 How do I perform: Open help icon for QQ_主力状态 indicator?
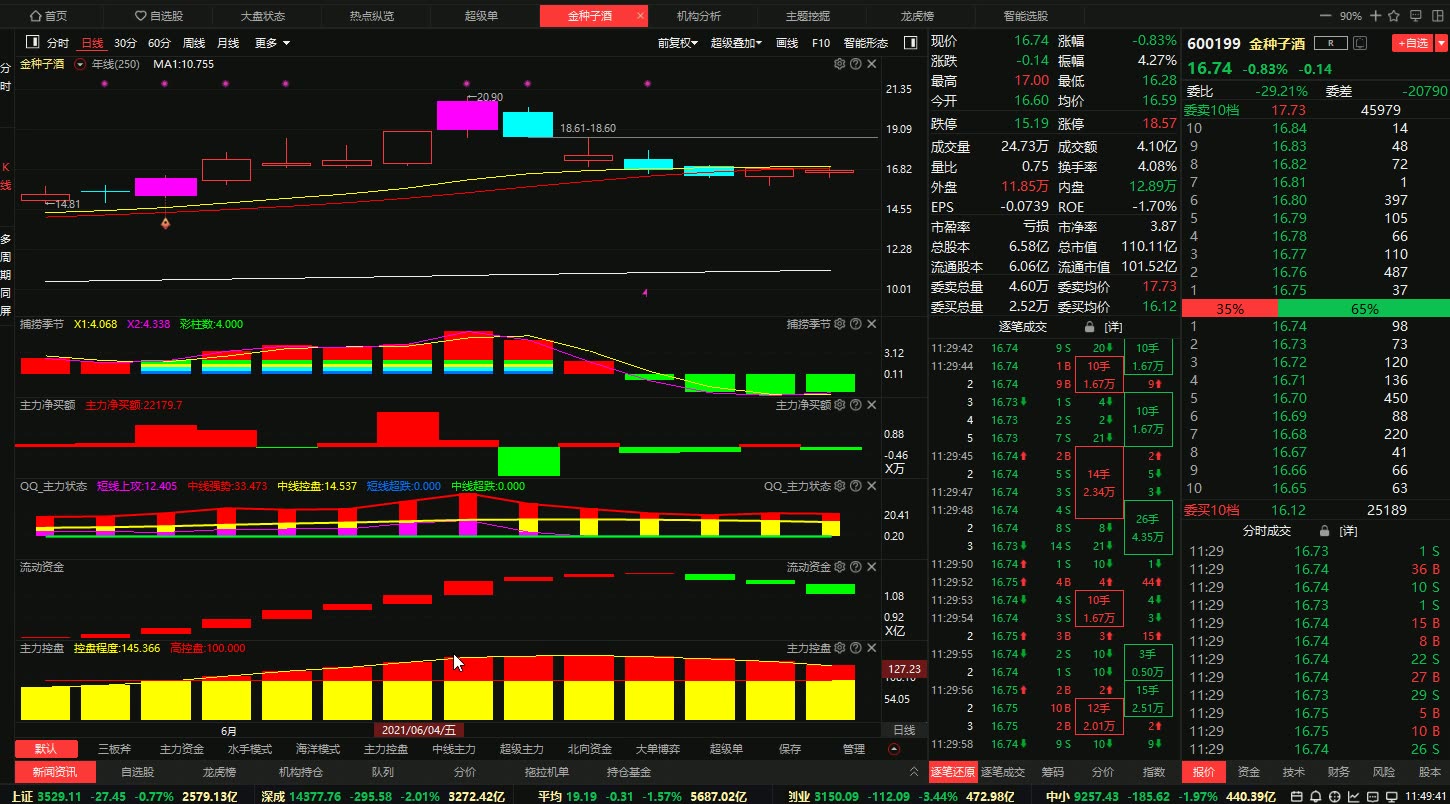pyautogui.click(x=856, y=486)
